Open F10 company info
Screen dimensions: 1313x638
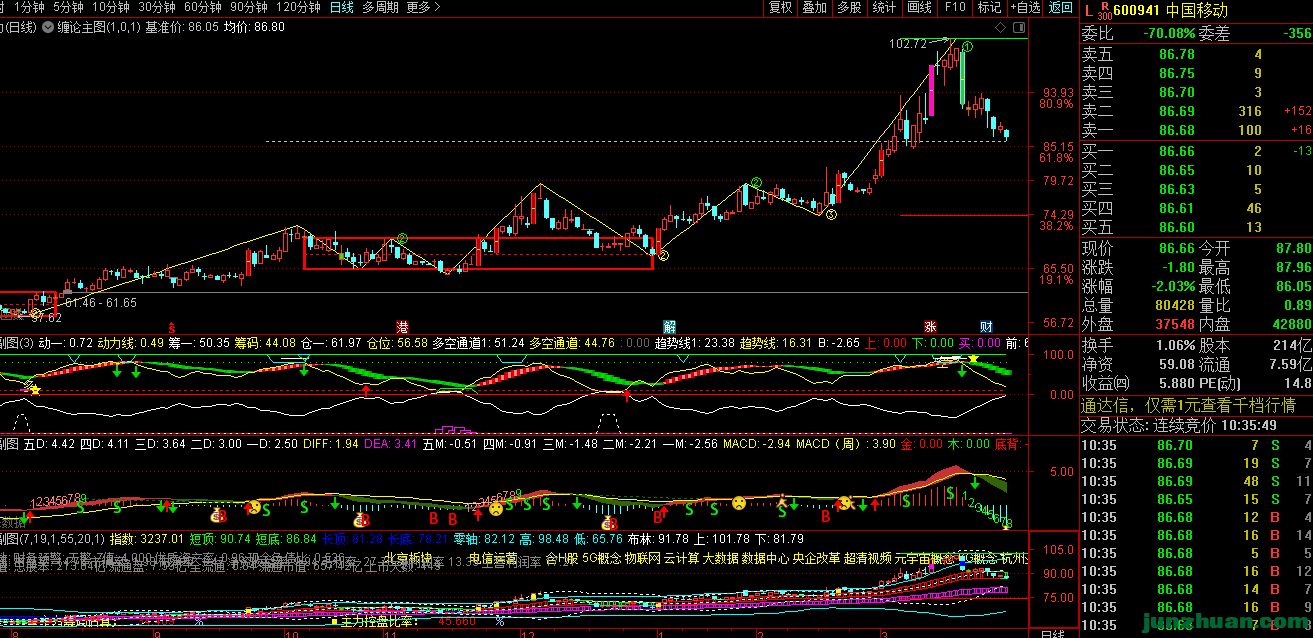(x=955, y=7)
